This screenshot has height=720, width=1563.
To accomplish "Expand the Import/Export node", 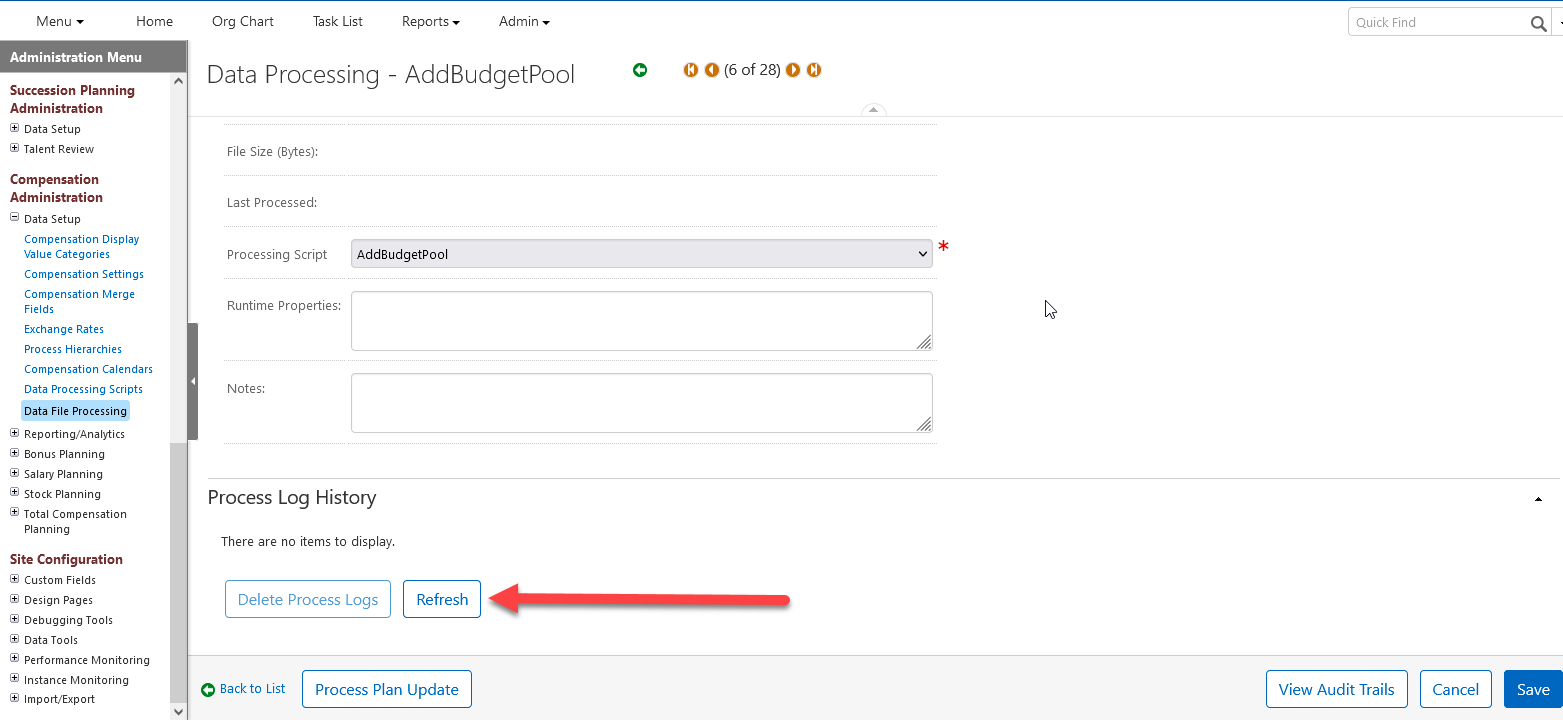I will point(14,698).
